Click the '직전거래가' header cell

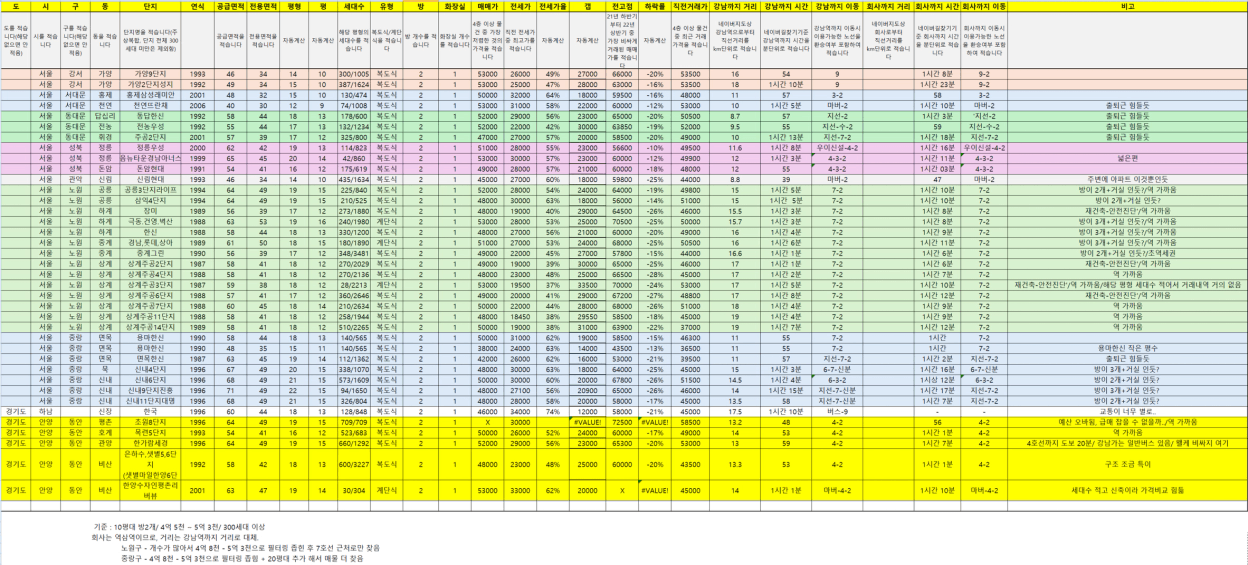[x=690, y=5]
